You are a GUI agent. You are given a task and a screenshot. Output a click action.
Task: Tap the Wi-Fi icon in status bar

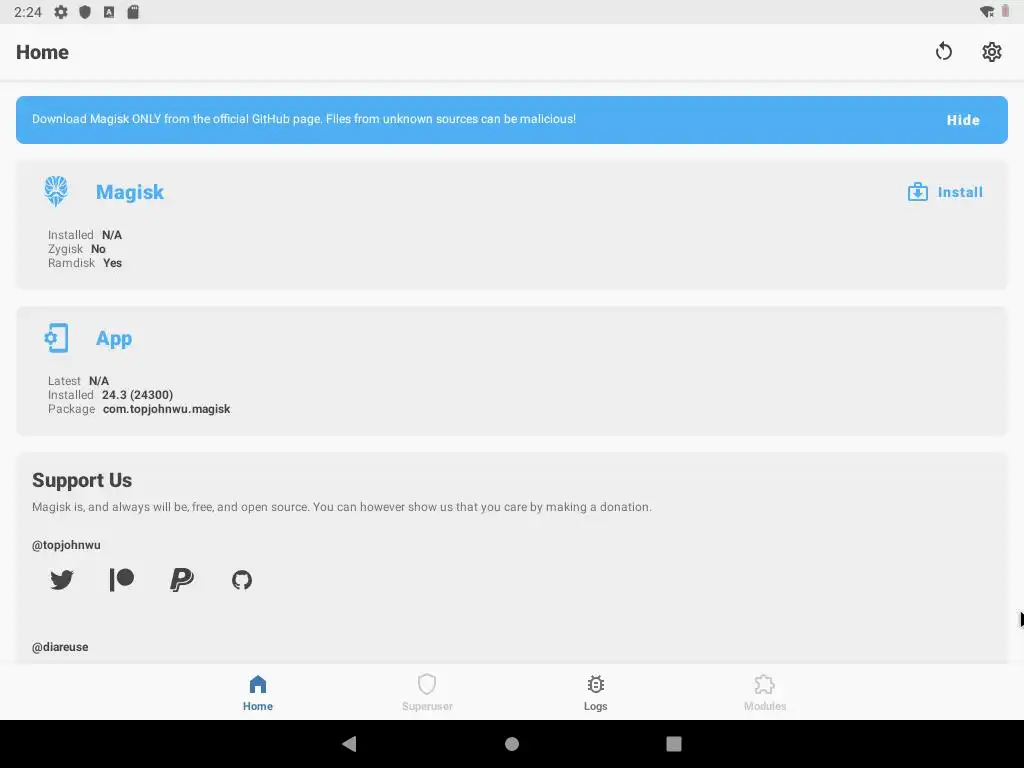(x=987, y=12)
